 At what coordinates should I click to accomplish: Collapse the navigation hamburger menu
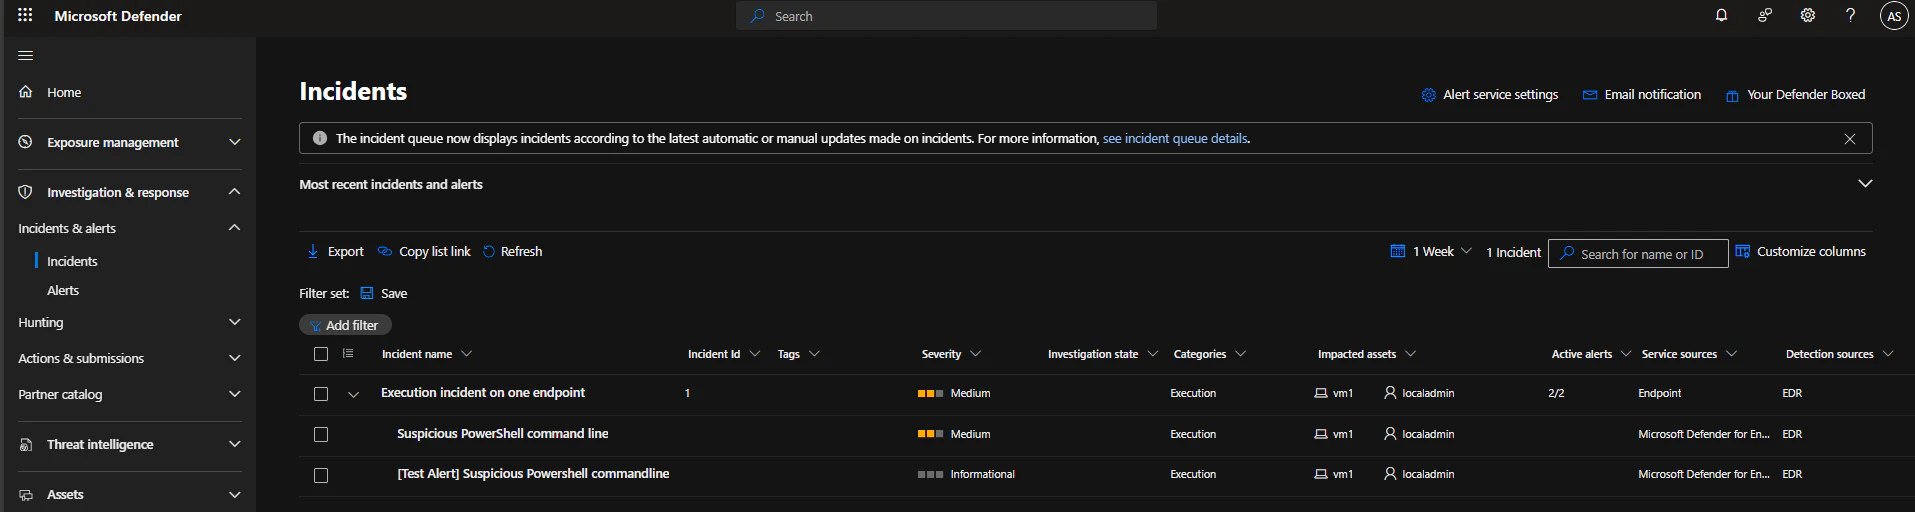26,55
